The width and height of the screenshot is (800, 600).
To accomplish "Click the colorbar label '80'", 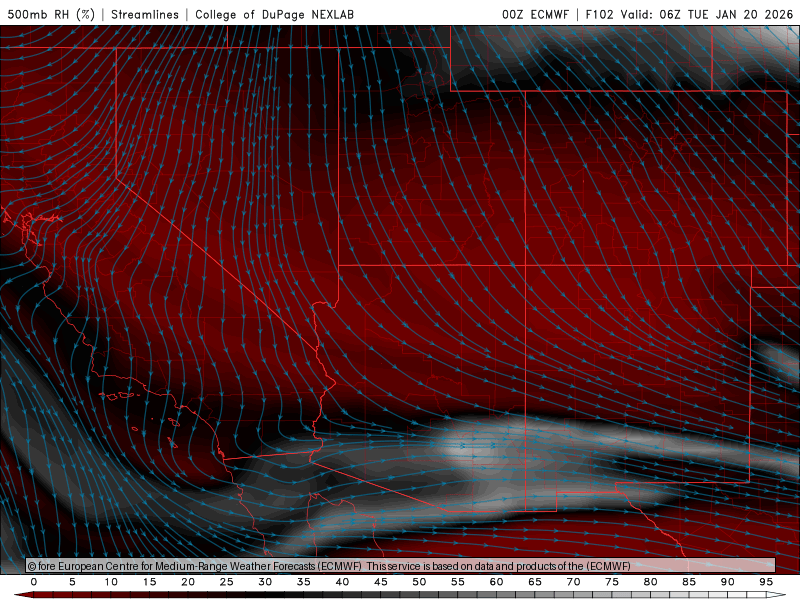I will coord(650,582).
